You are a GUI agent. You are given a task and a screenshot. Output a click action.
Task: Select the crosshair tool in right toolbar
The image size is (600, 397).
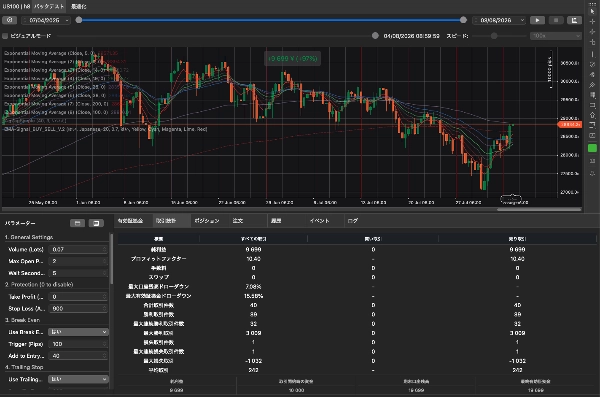click(592, 21)
